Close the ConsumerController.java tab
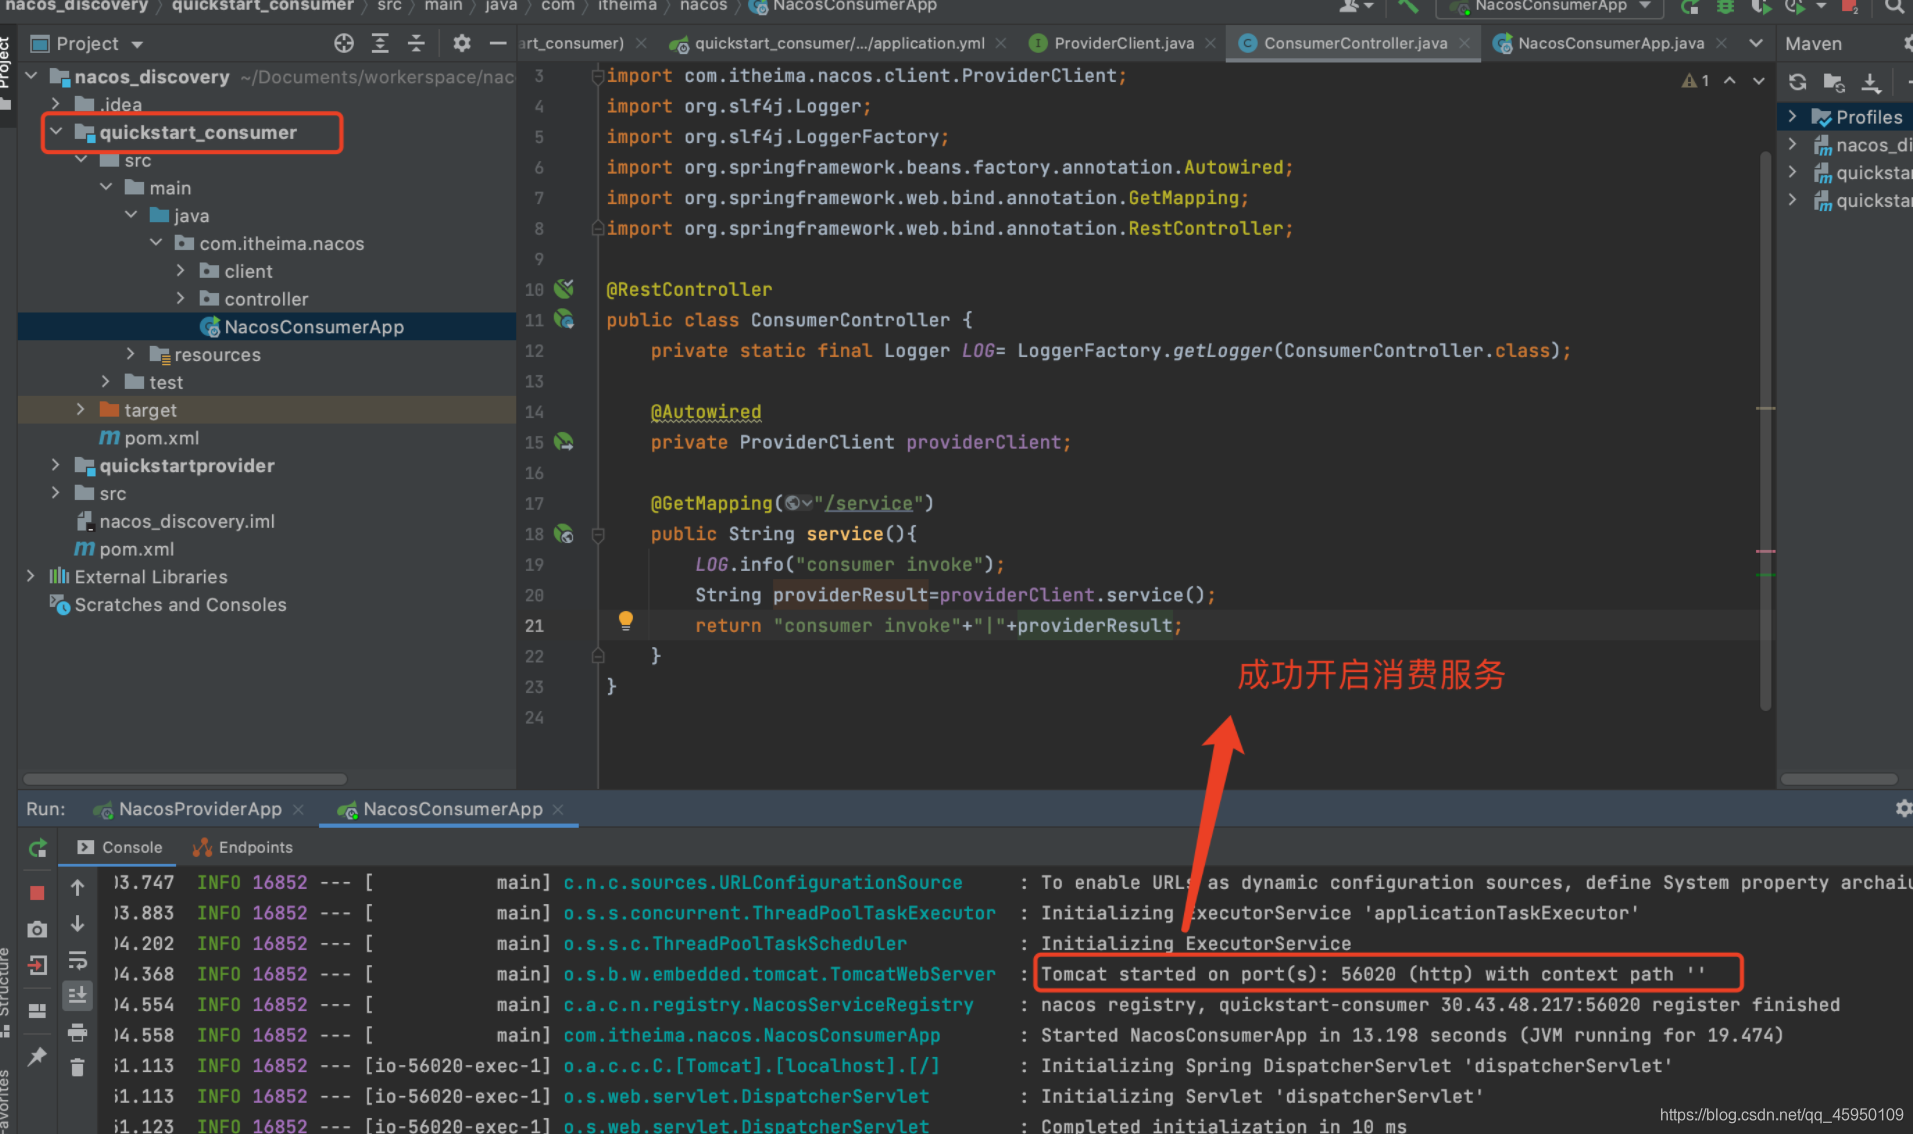1914x1134 pixels. tap(1465, 43)
